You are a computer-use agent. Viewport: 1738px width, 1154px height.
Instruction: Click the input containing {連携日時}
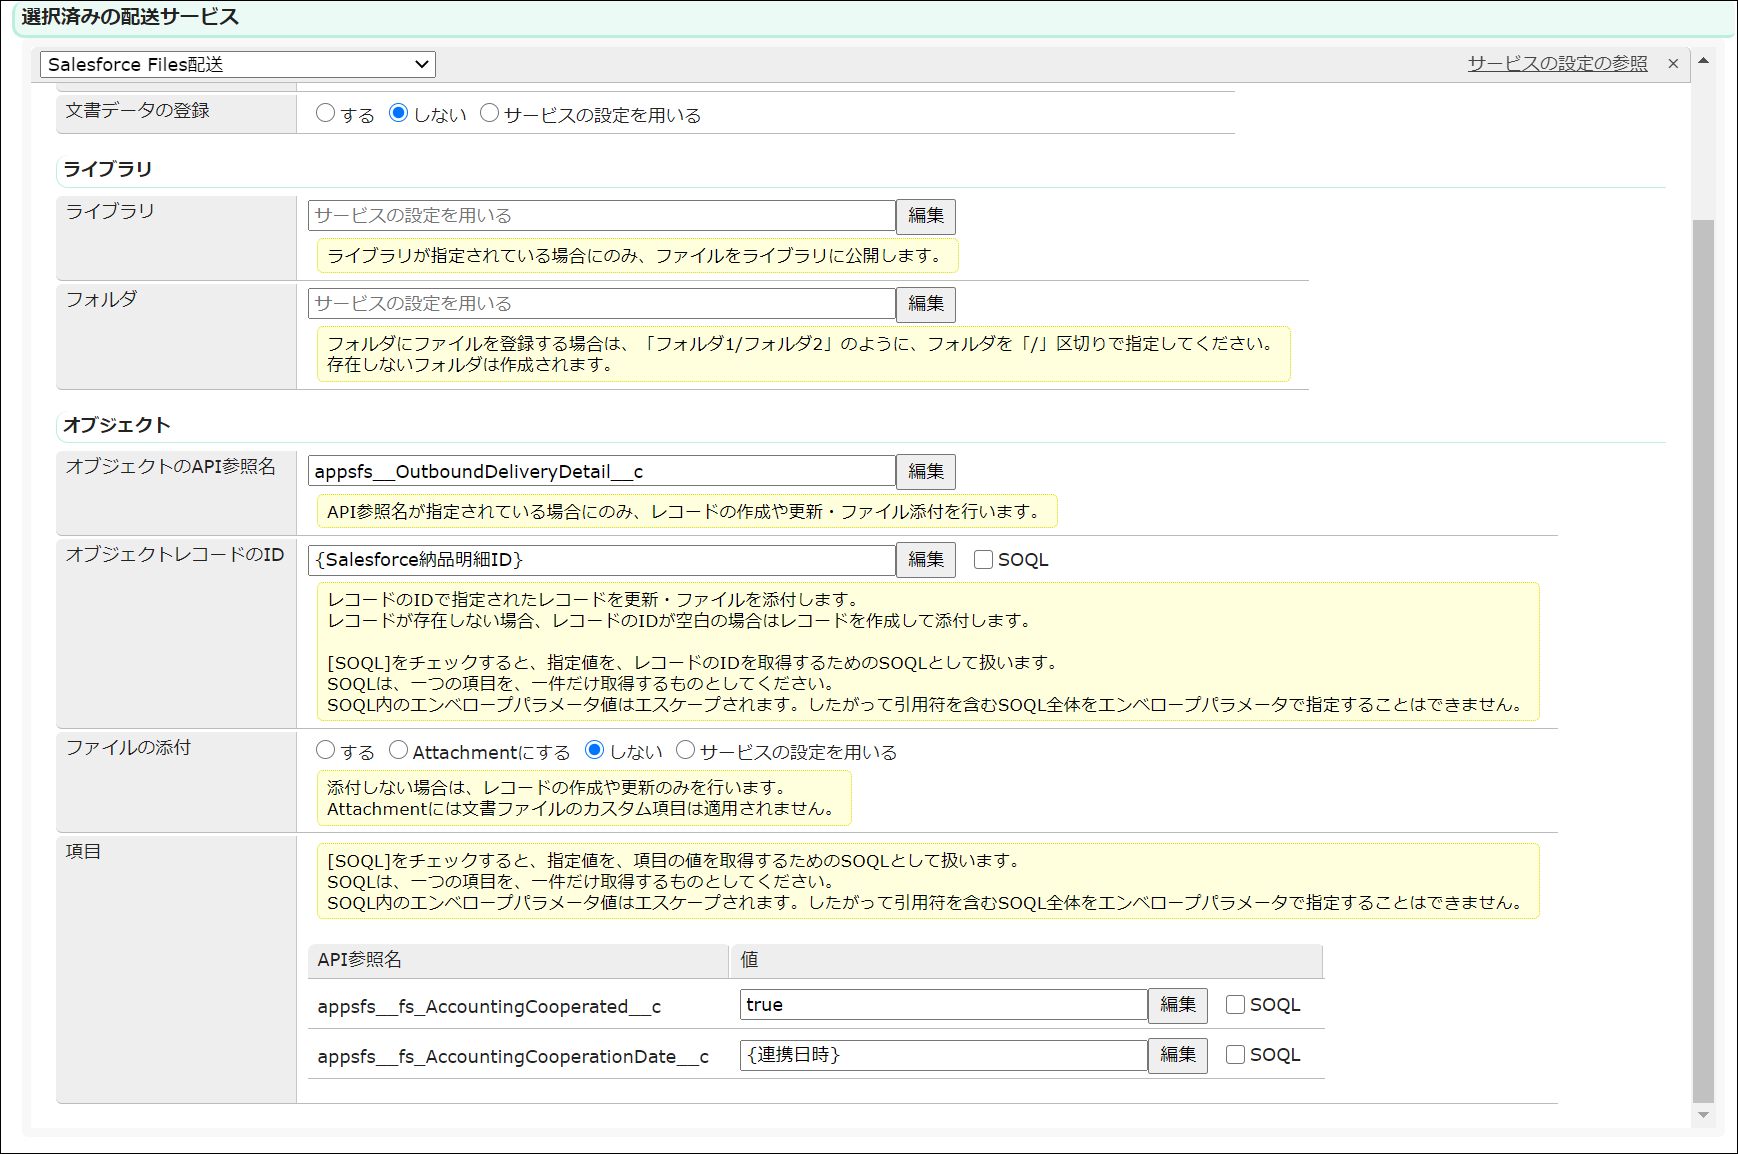click(942, 1055)
